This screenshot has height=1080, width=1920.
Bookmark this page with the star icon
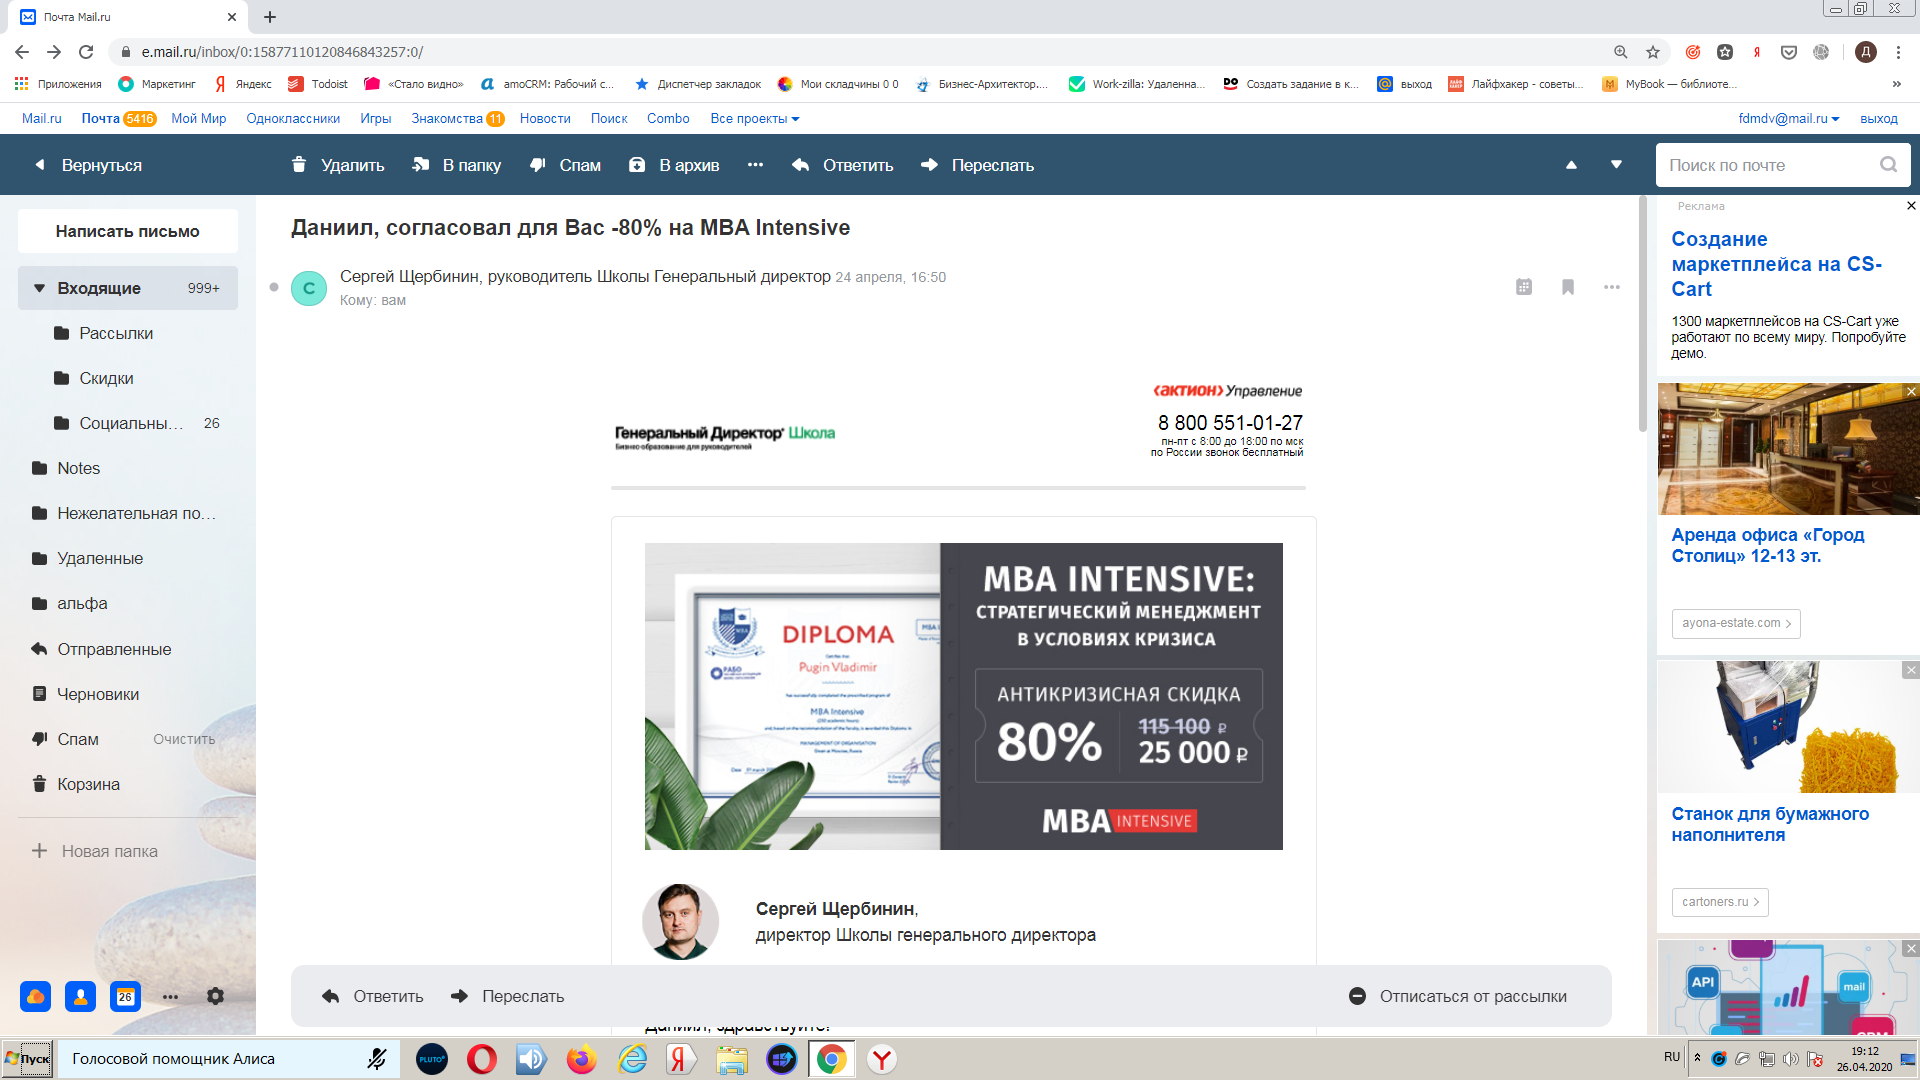[1653, 52]
